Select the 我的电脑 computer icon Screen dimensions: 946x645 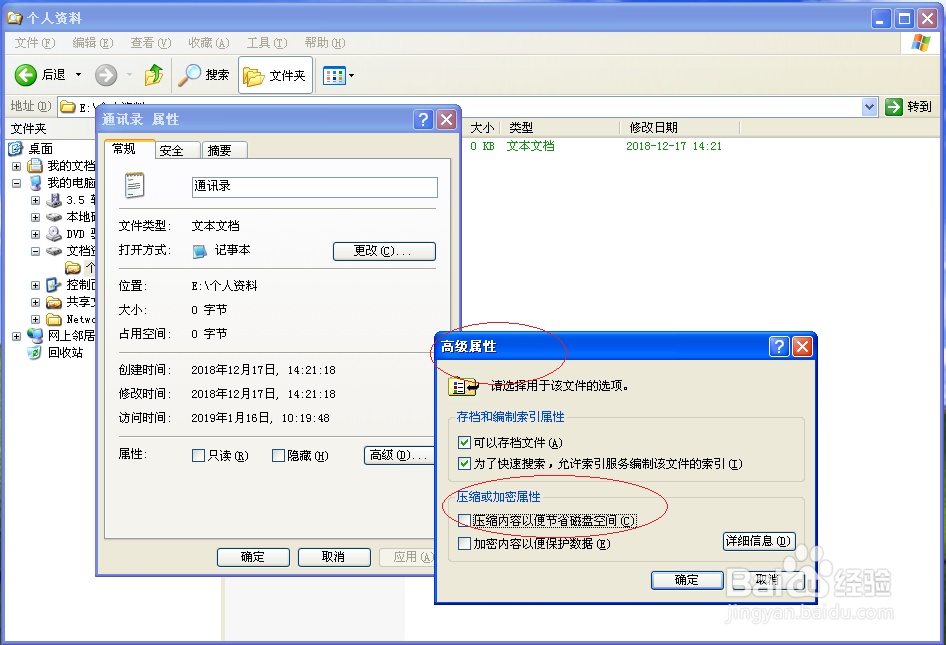tap(36, 183)
